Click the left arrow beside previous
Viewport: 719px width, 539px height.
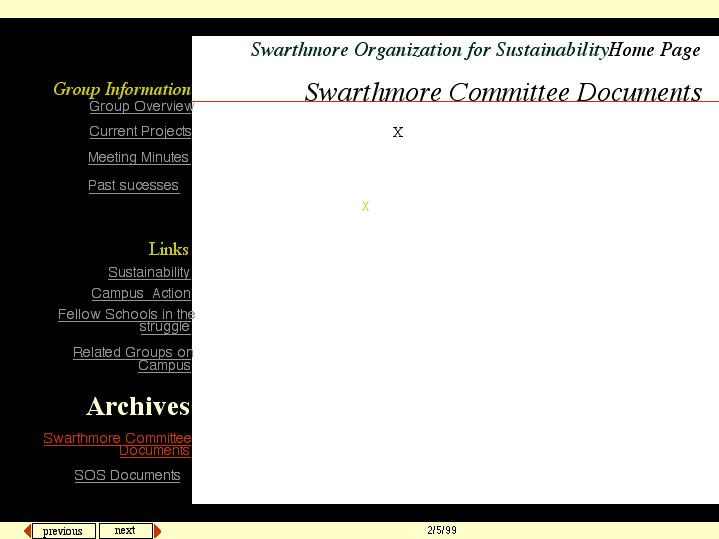27,531
